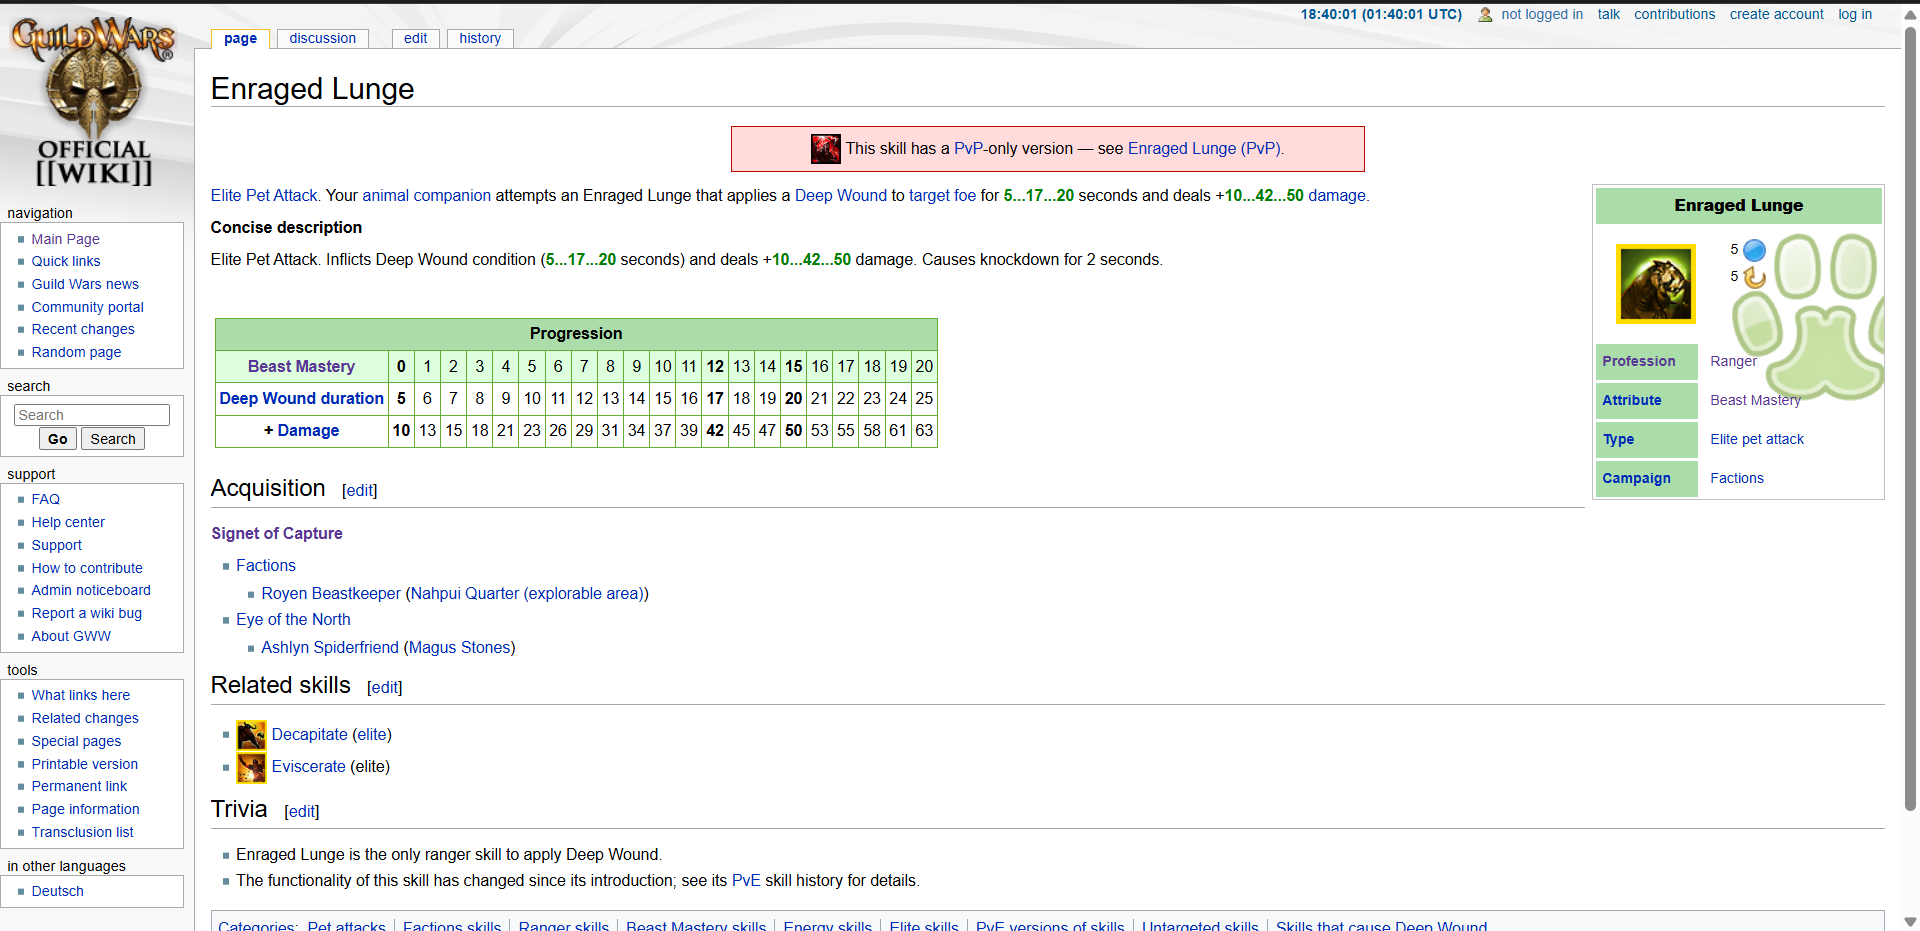Open the edit tab
Image resolution: width=1920 pixels, height=931 pixels.
tap(415, 38)
